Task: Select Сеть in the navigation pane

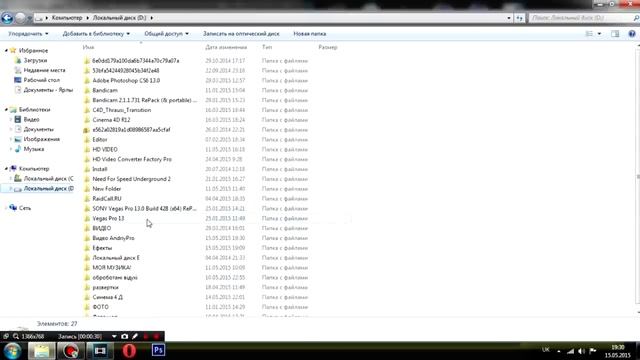Action: coord(25,208)
